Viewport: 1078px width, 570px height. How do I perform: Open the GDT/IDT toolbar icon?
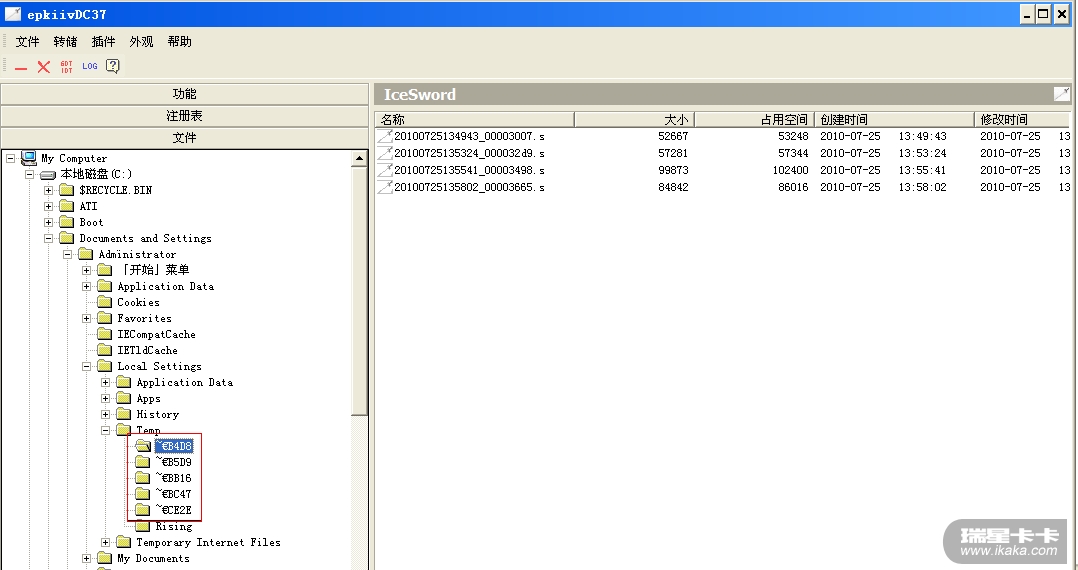point(67,67)
